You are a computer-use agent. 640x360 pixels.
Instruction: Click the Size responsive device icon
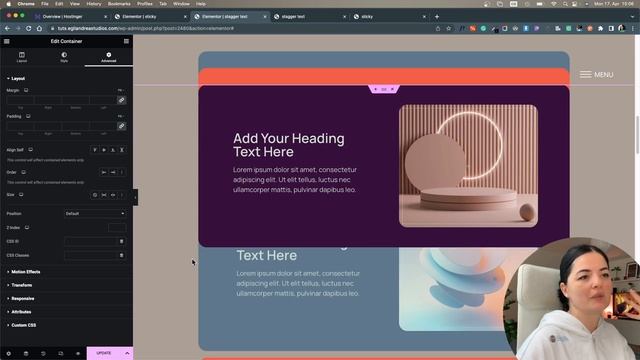click(21, 195)
